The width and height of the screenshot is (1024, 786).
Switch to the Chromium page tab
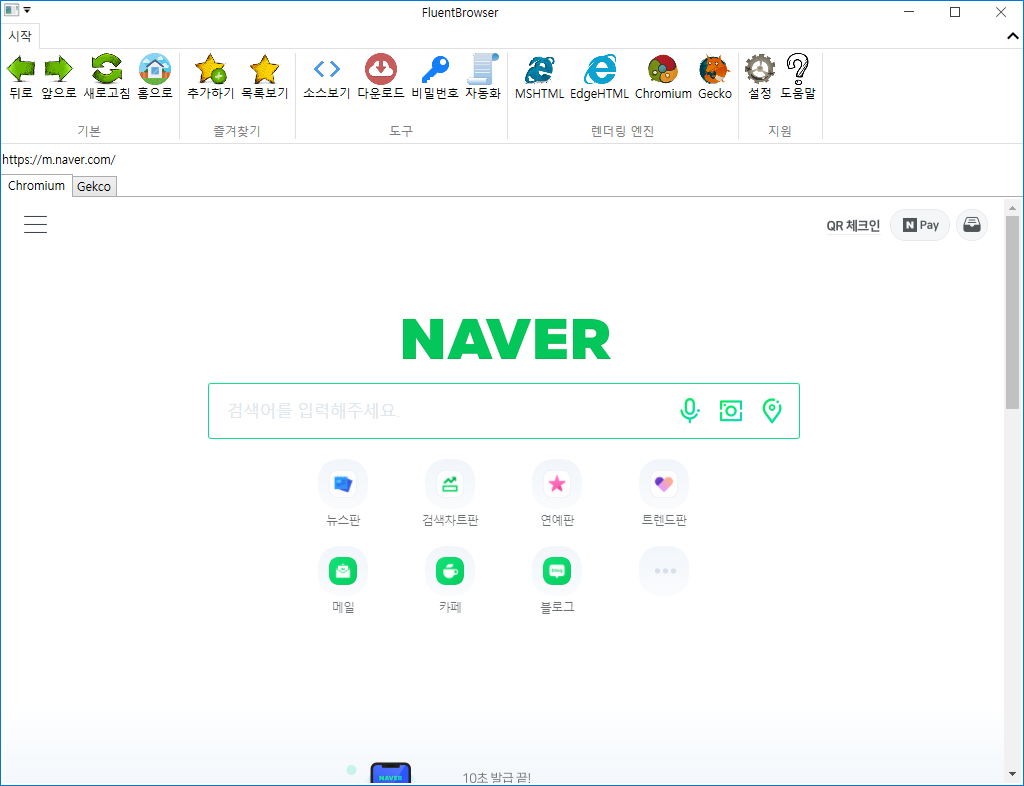coord(36,185)
